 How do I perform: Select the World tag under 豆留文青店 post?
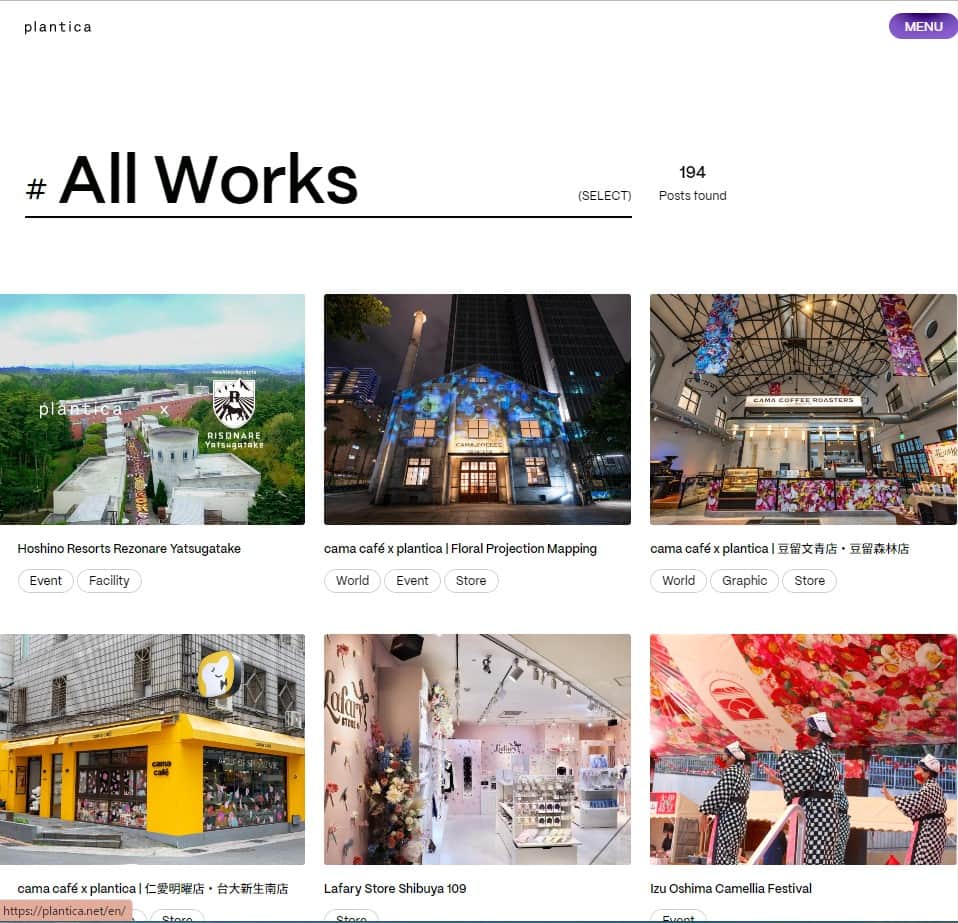[679, 581]
